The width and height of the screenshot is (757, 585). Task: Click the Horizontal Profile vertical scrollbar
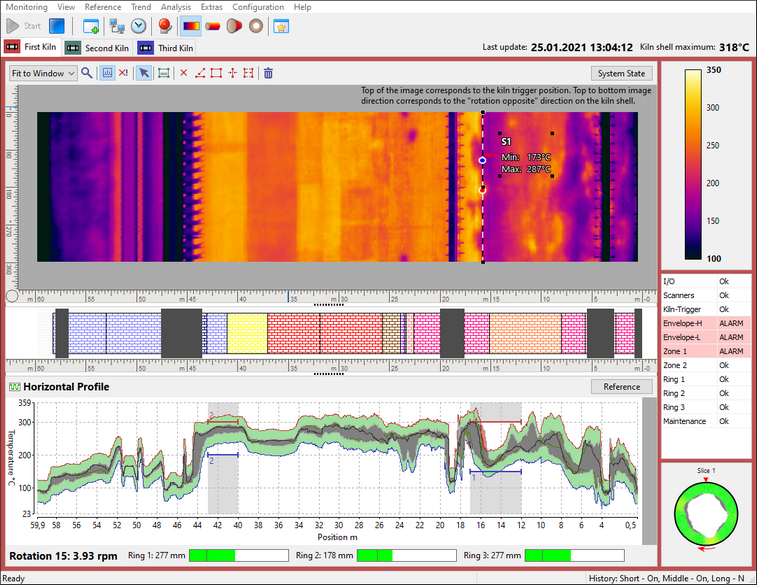coord(649,471)
